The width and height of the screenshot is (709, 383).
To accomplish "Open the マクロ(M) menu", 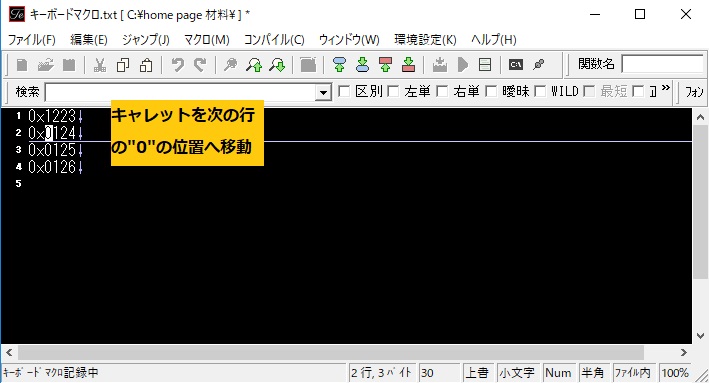I will tap(207, 40).
